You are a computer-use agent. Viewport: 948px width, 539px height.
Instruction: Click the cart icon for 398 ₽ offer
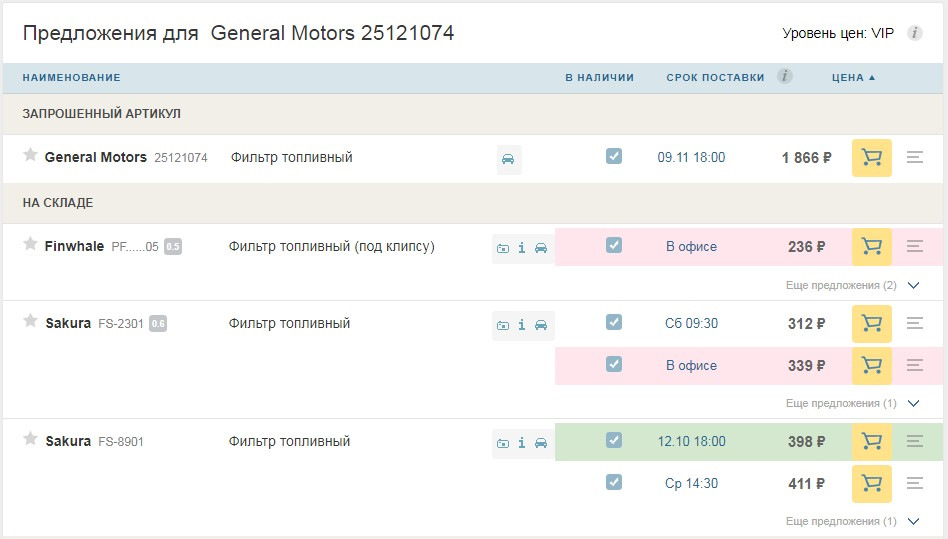click(871, 441)
